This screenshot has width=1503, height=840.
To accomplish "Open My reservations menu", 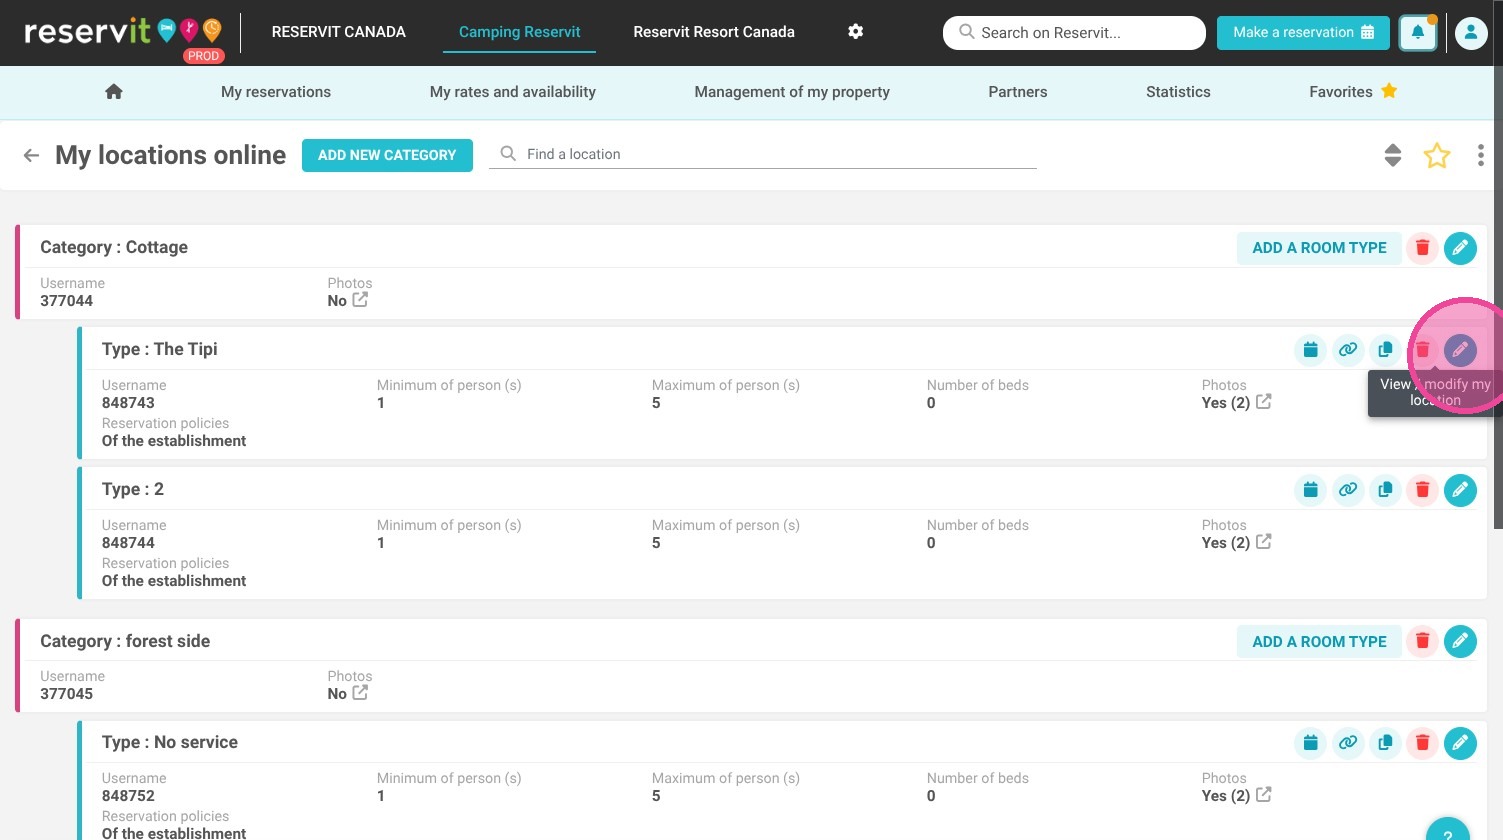I will (276, 92).
